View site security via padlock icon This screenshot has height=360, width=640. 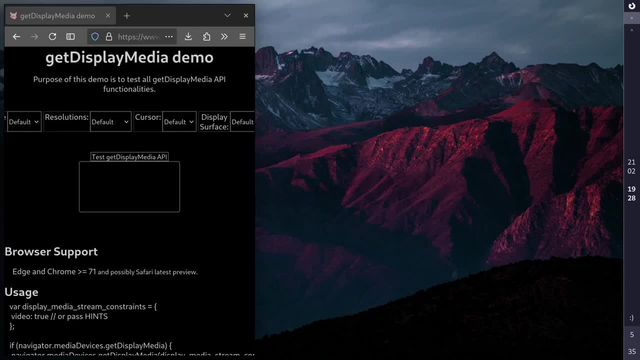tap(109, 37)
